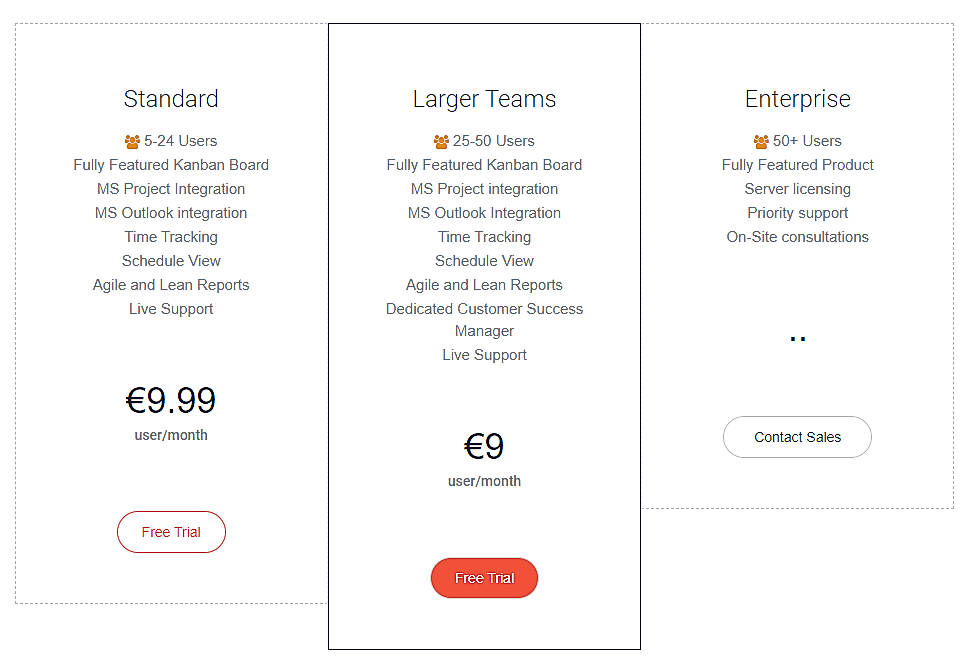Click Time Tracking in the Standard column

[171, 236]
